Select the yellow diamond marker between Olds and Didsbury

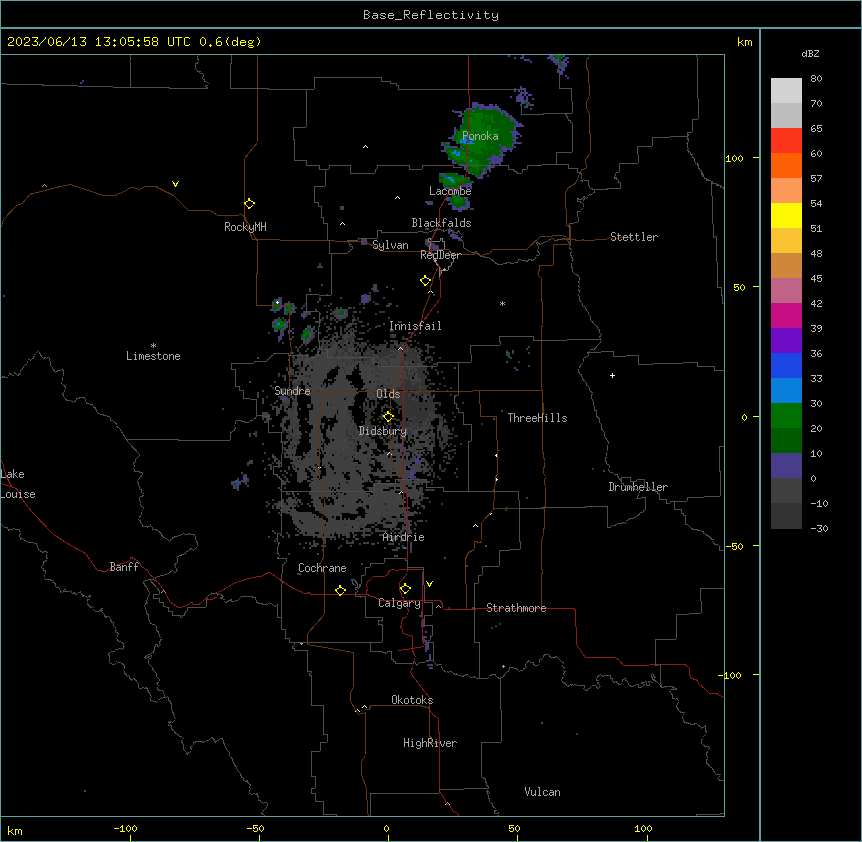pyautogui.click(x=388, y=417)
